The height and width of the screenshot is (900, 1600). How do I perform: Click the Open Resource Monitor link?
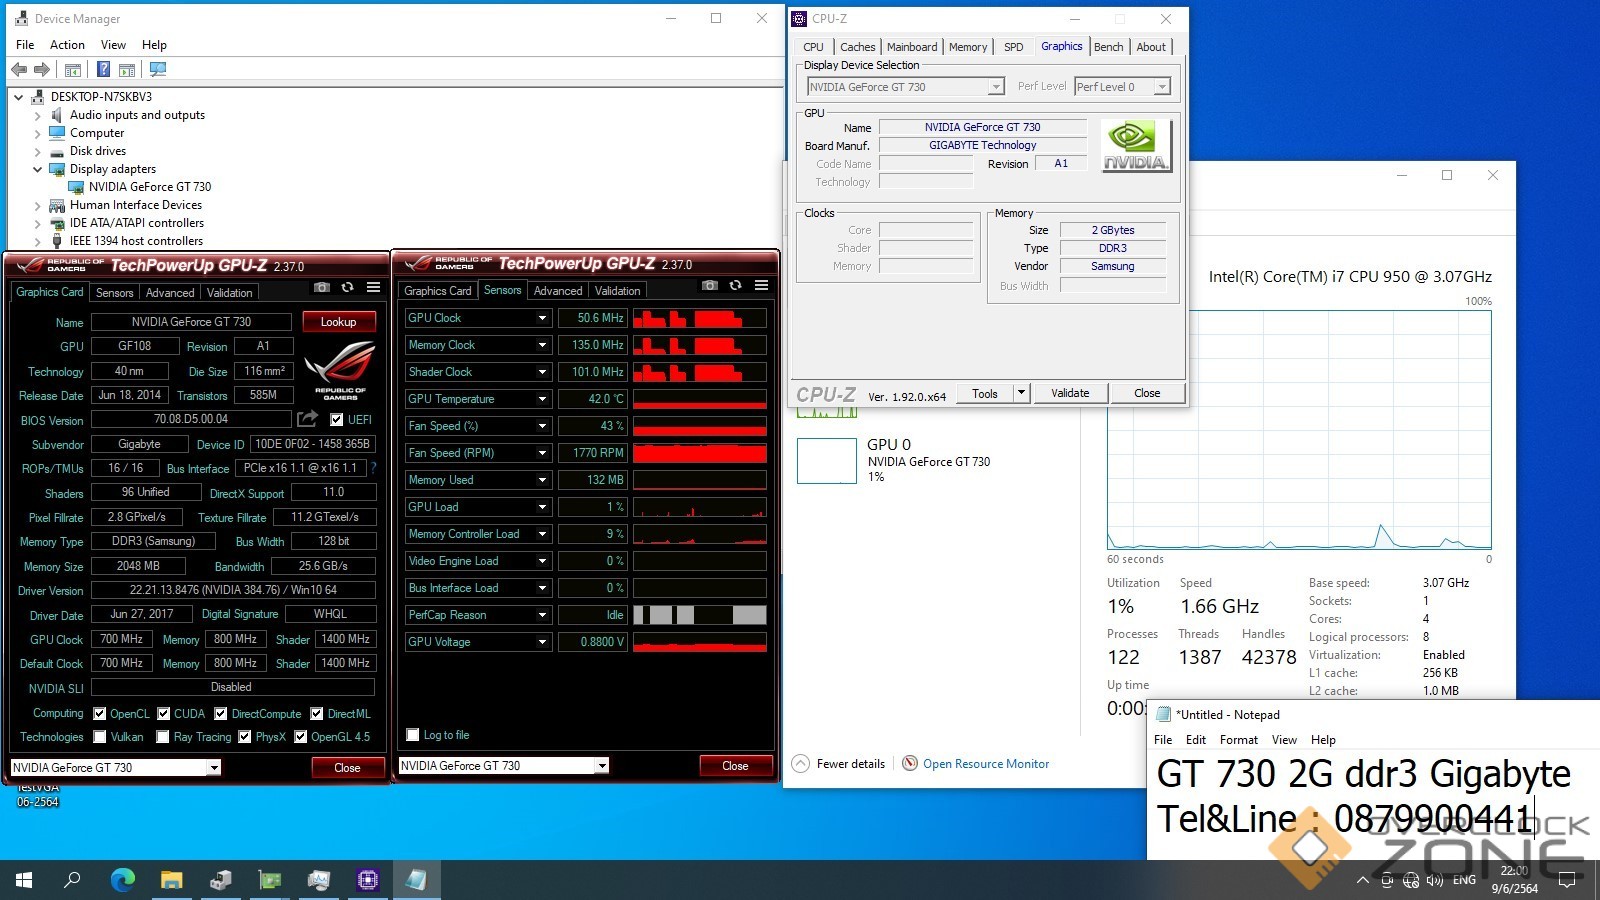pyautogui.click(x=985, y=764)
